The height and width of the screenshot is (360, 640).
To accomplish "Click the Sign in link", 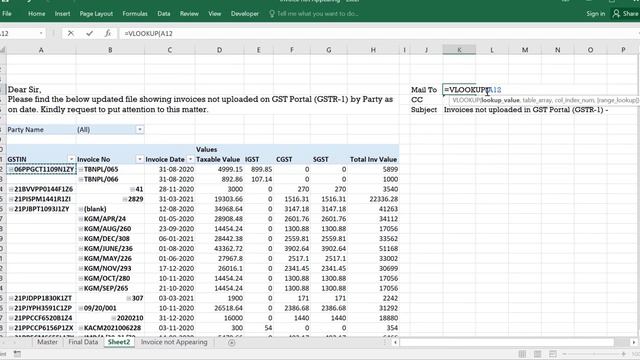I will tap(596, 14).
